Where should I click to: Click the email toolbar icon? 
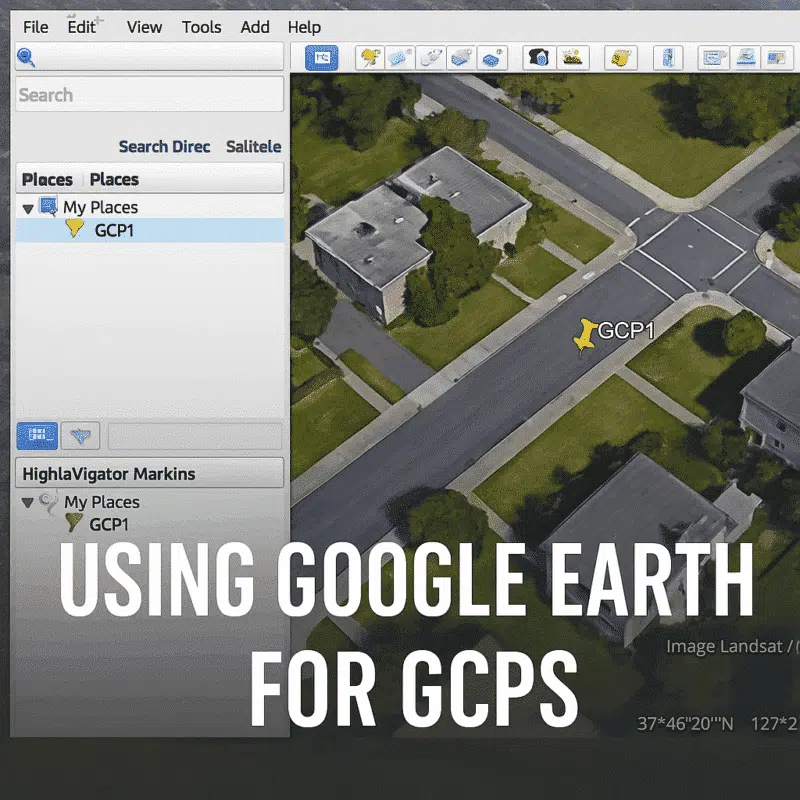pyautogui.click(x=713, y=58)
